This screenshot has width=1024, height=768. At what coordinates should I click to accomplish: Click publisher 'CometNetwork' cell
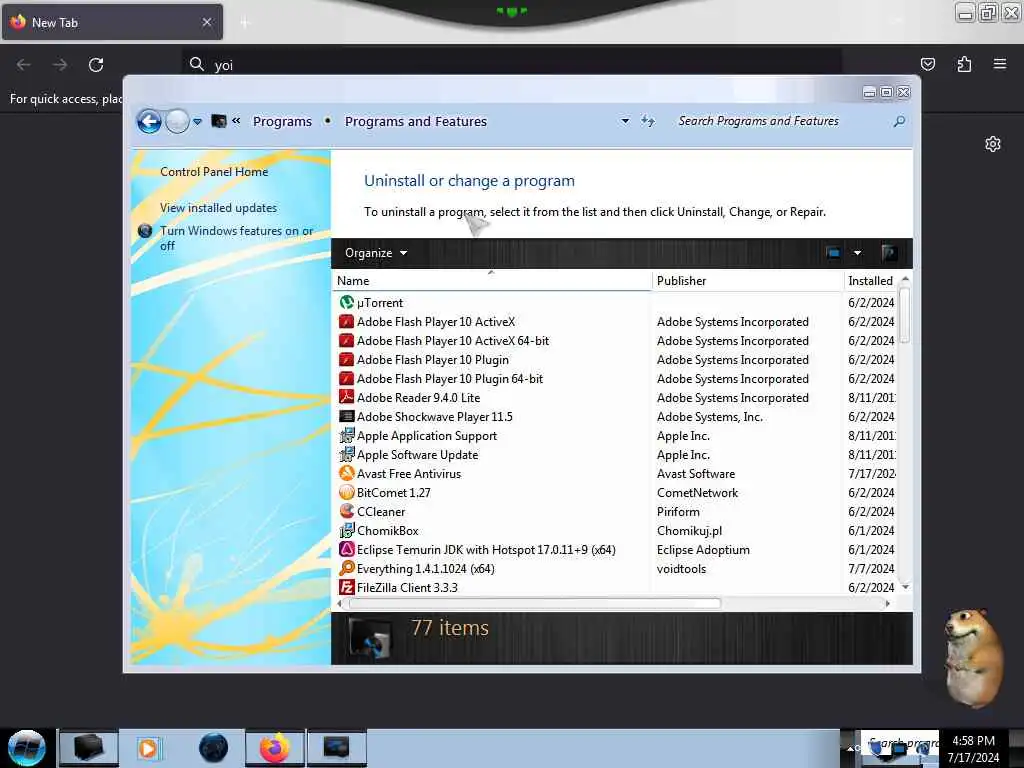697,492
